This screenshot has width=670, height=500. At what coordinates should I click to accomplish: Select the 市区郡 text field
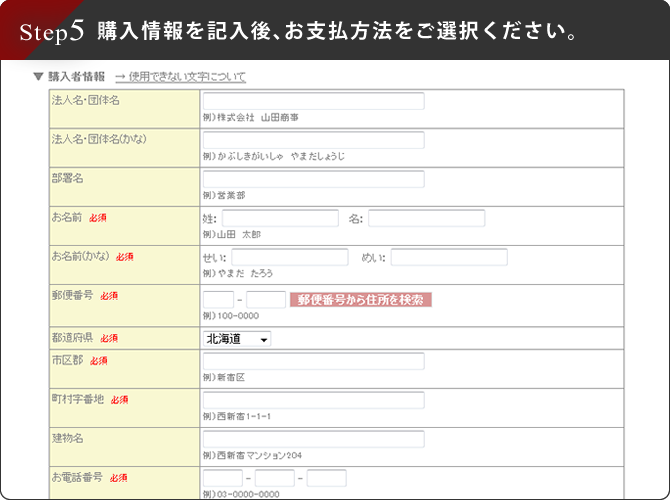[x=313, y=361]
